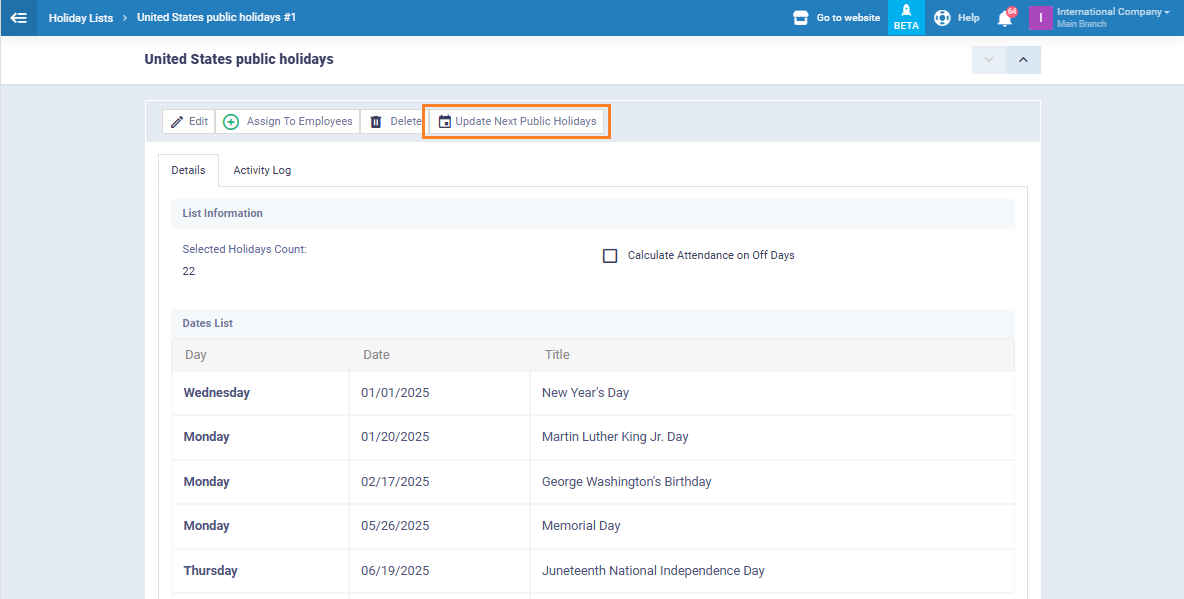Go to next record with down chevron

click(x=989, y=60)
